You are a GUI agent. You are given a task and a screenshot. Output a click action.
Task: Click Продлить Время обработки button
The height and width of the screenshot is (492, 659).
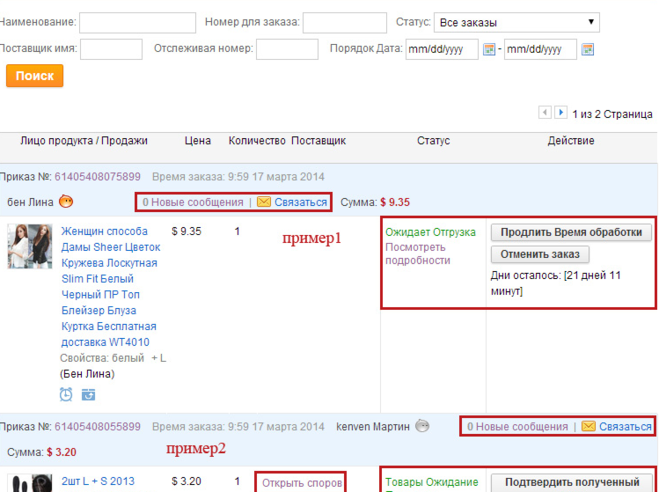(x=571, y=232)
